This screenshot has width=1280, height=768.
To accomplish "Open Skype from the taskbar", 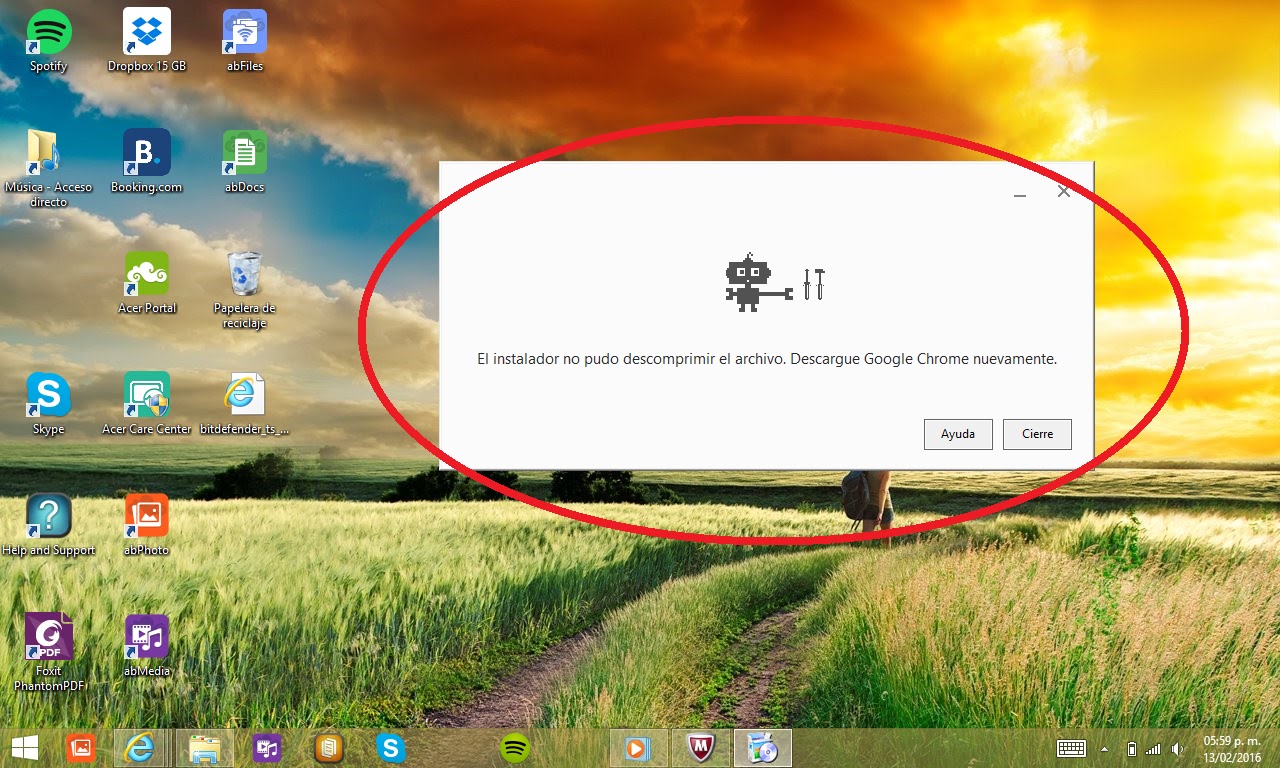I will [x=390, y=748].
